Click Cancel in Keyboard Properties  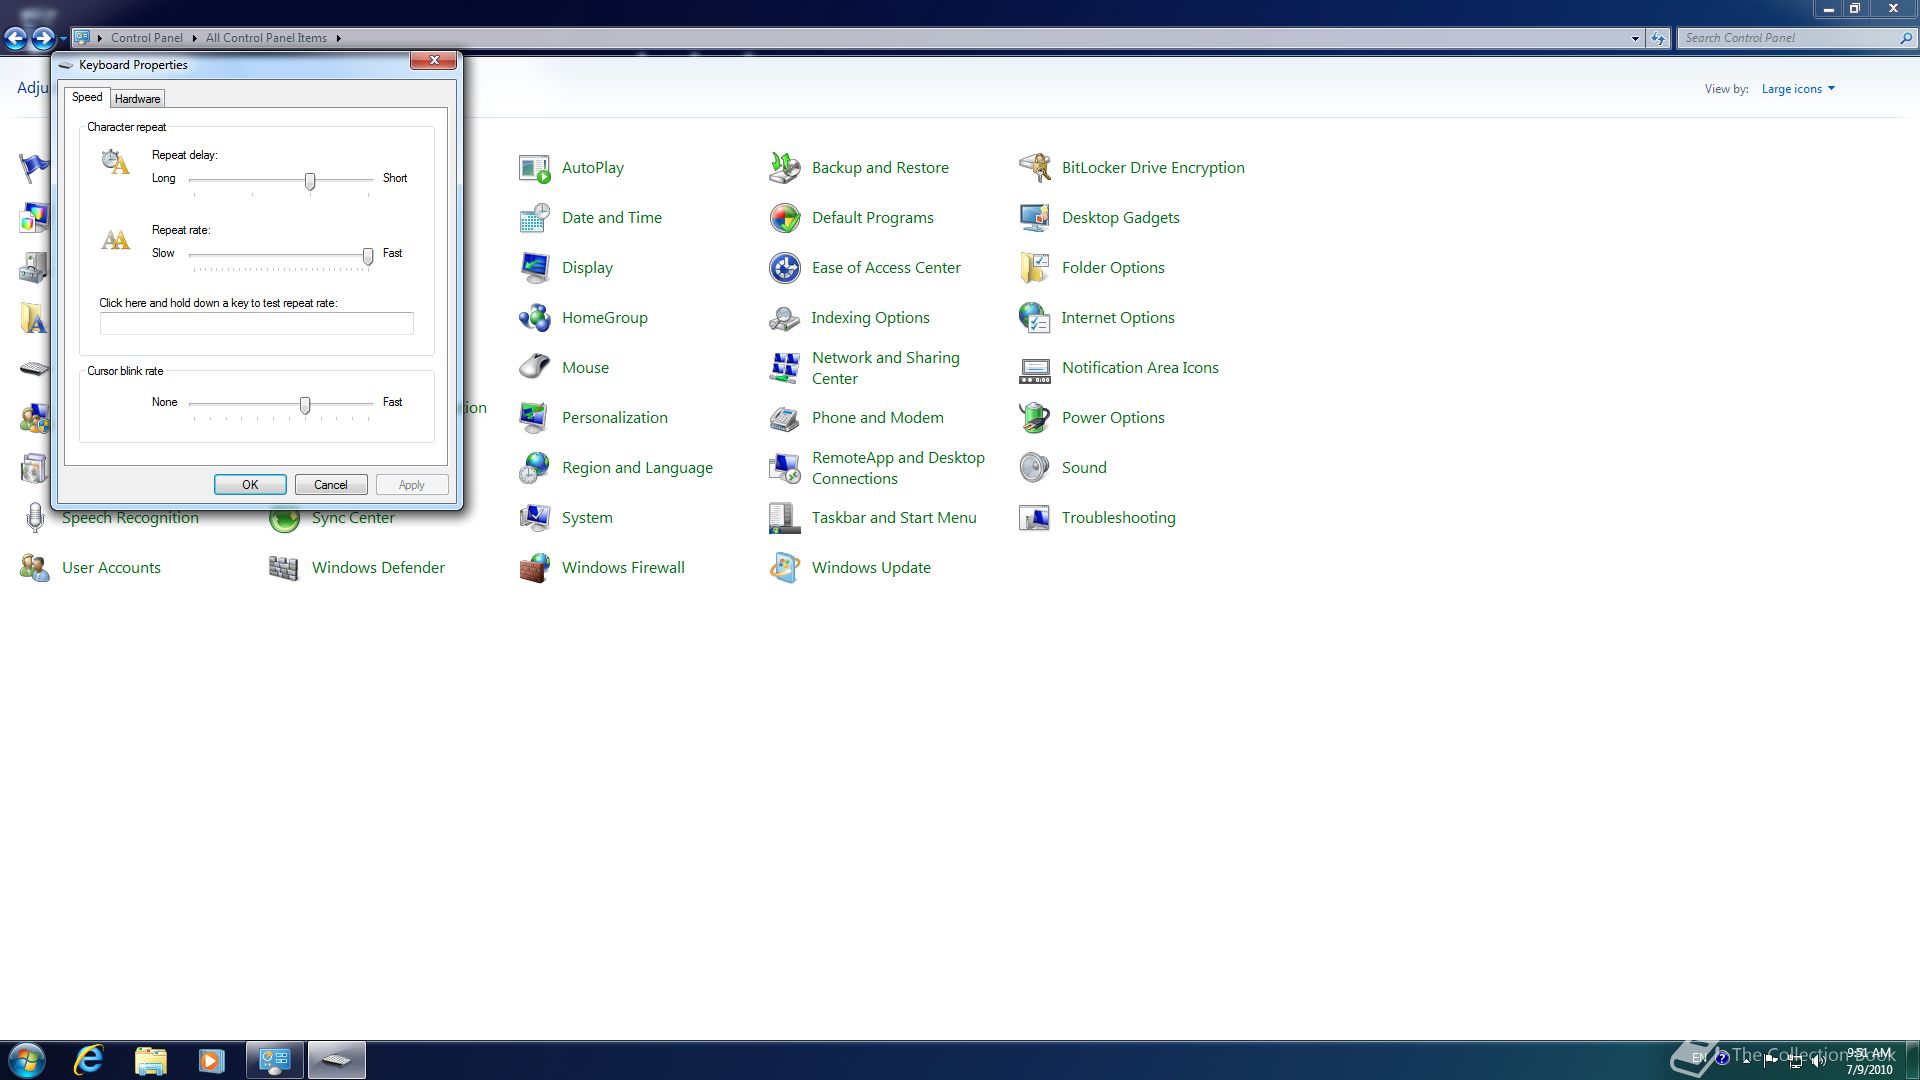coord(331,485)
